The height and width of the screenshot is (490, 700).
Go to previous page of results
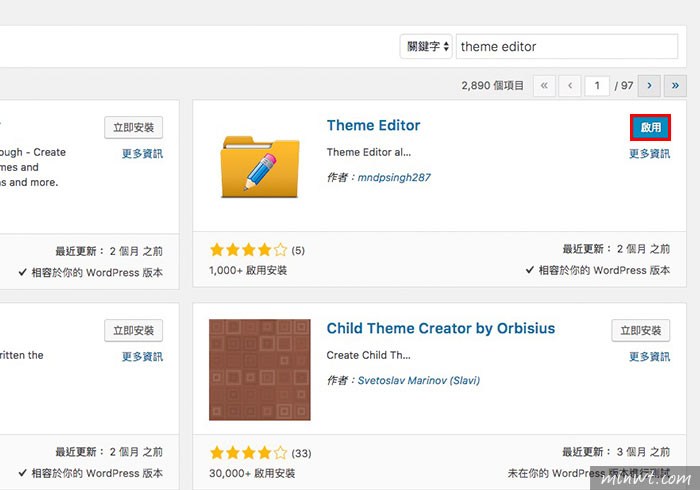(570, 86)
